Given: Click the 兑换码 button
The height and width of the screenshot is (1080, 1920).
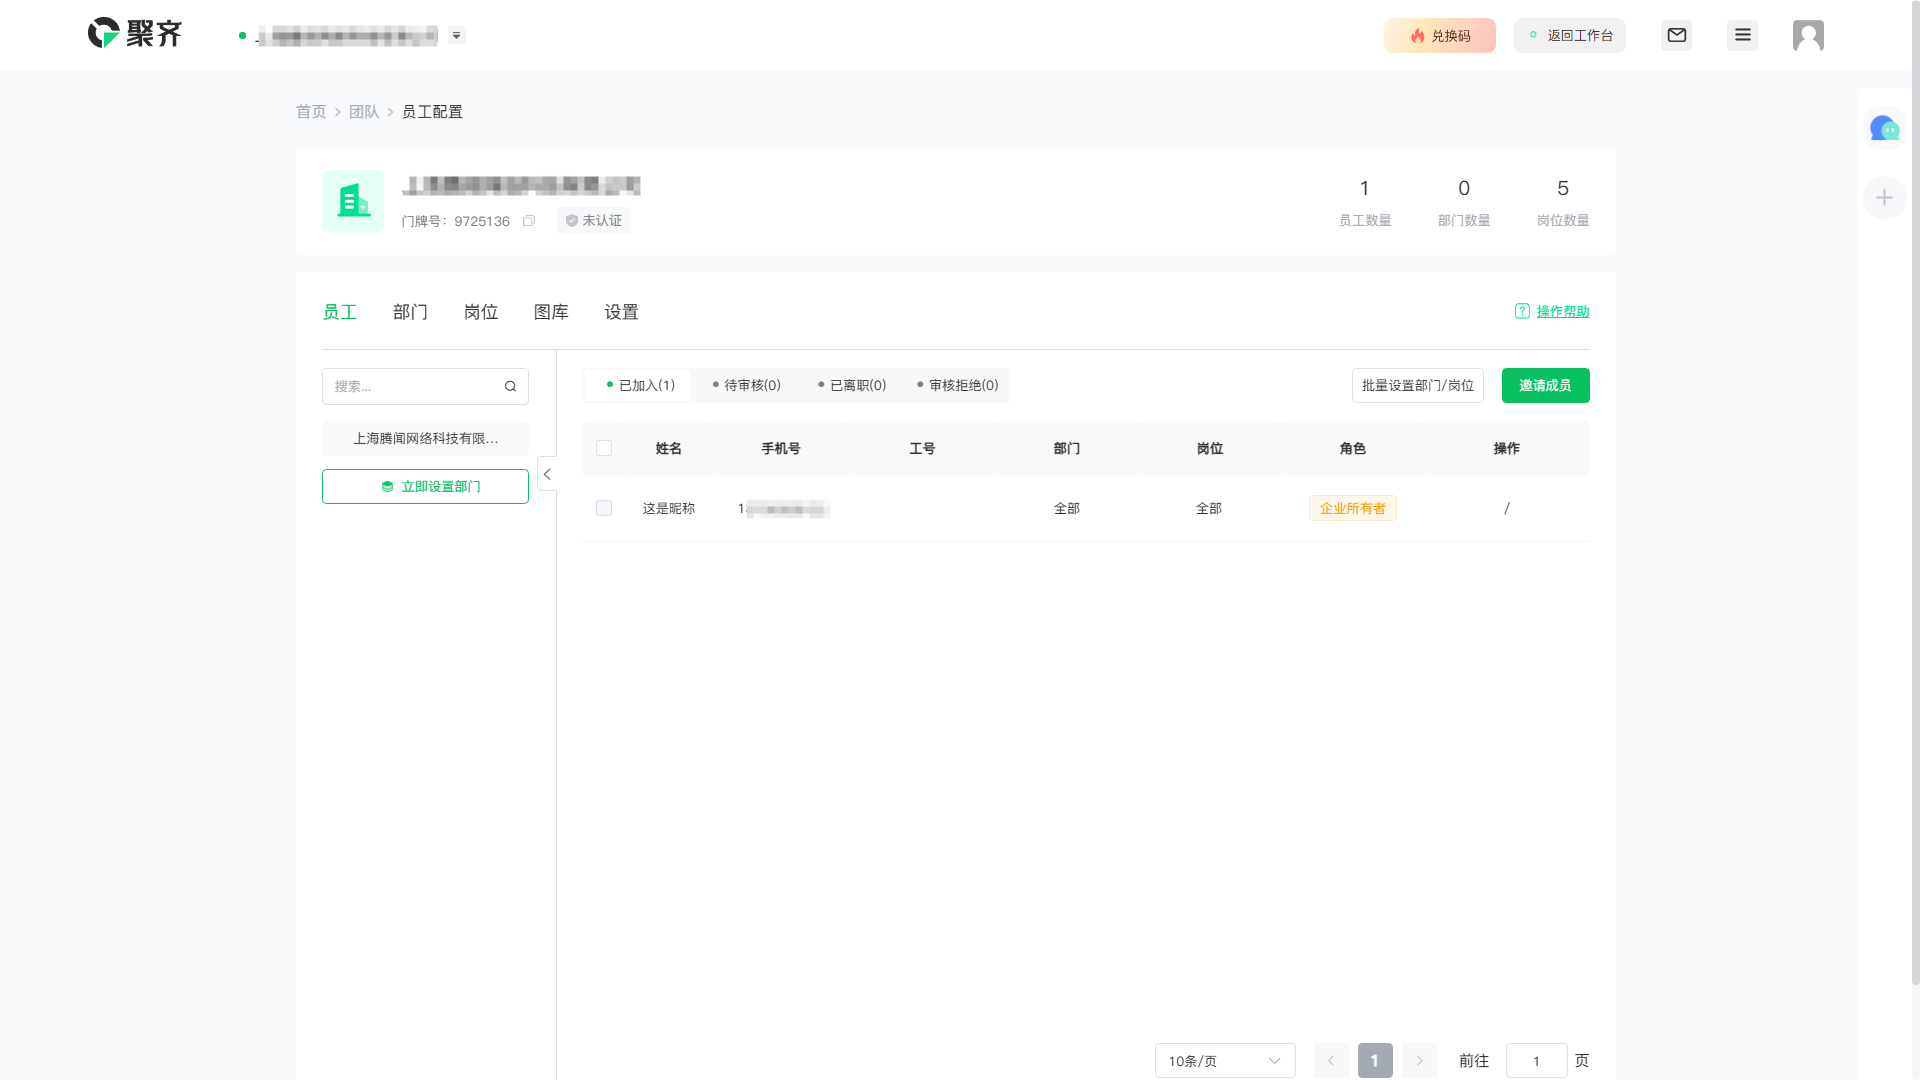Looking at the screenshot, I should (x=1440, y=36).
